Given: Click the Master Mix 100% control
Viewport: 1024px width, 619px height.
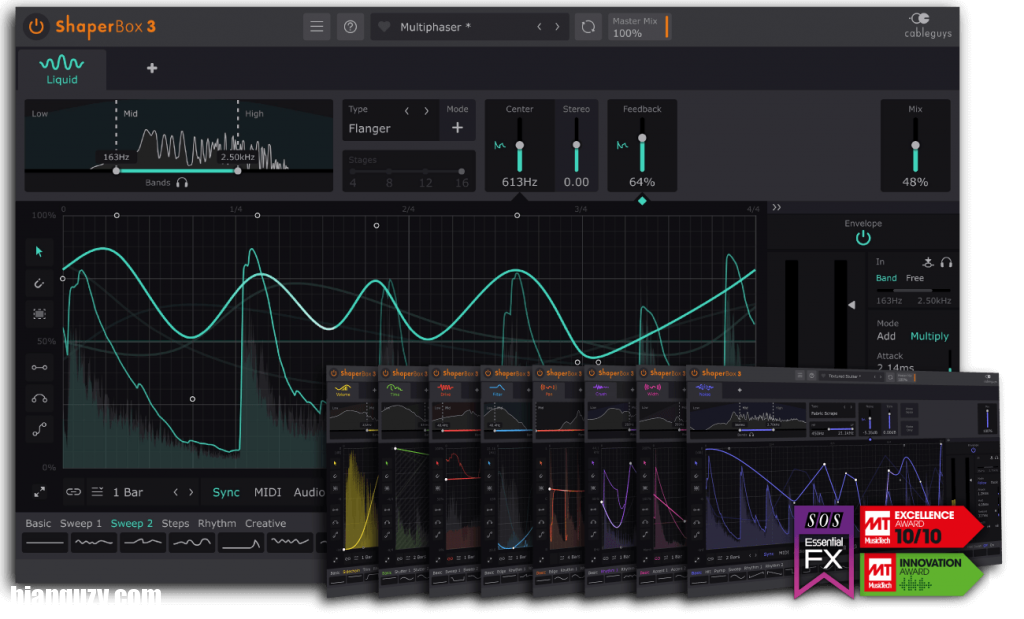Looking at the screenshot, I should tap(639, 27).
